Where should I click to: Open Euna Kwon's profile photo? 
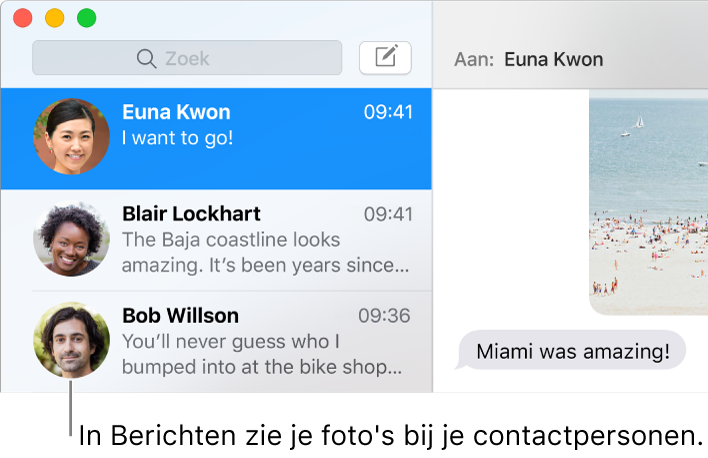71,136
